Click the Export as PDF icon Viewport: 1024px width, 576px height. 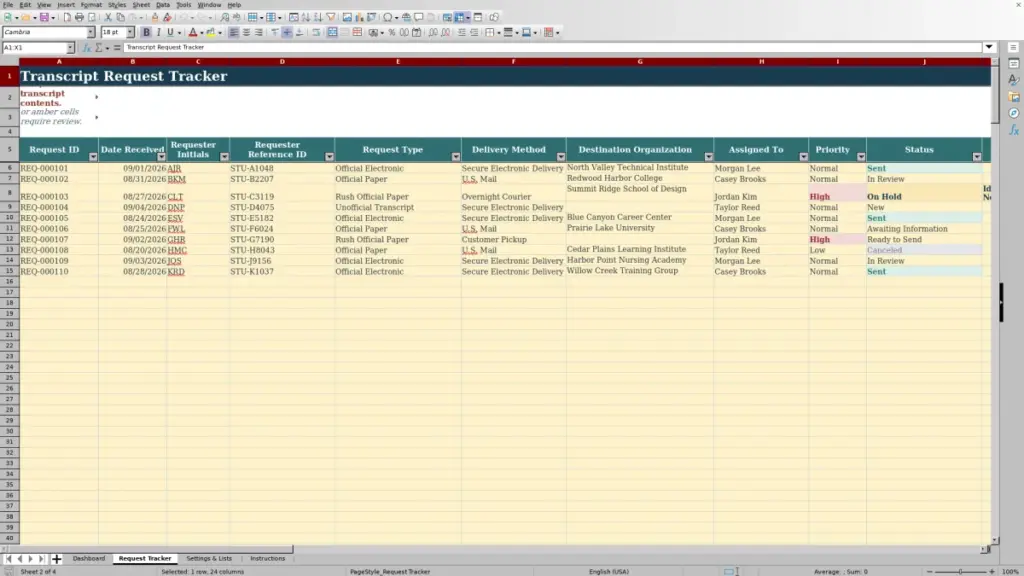(67, 18)
